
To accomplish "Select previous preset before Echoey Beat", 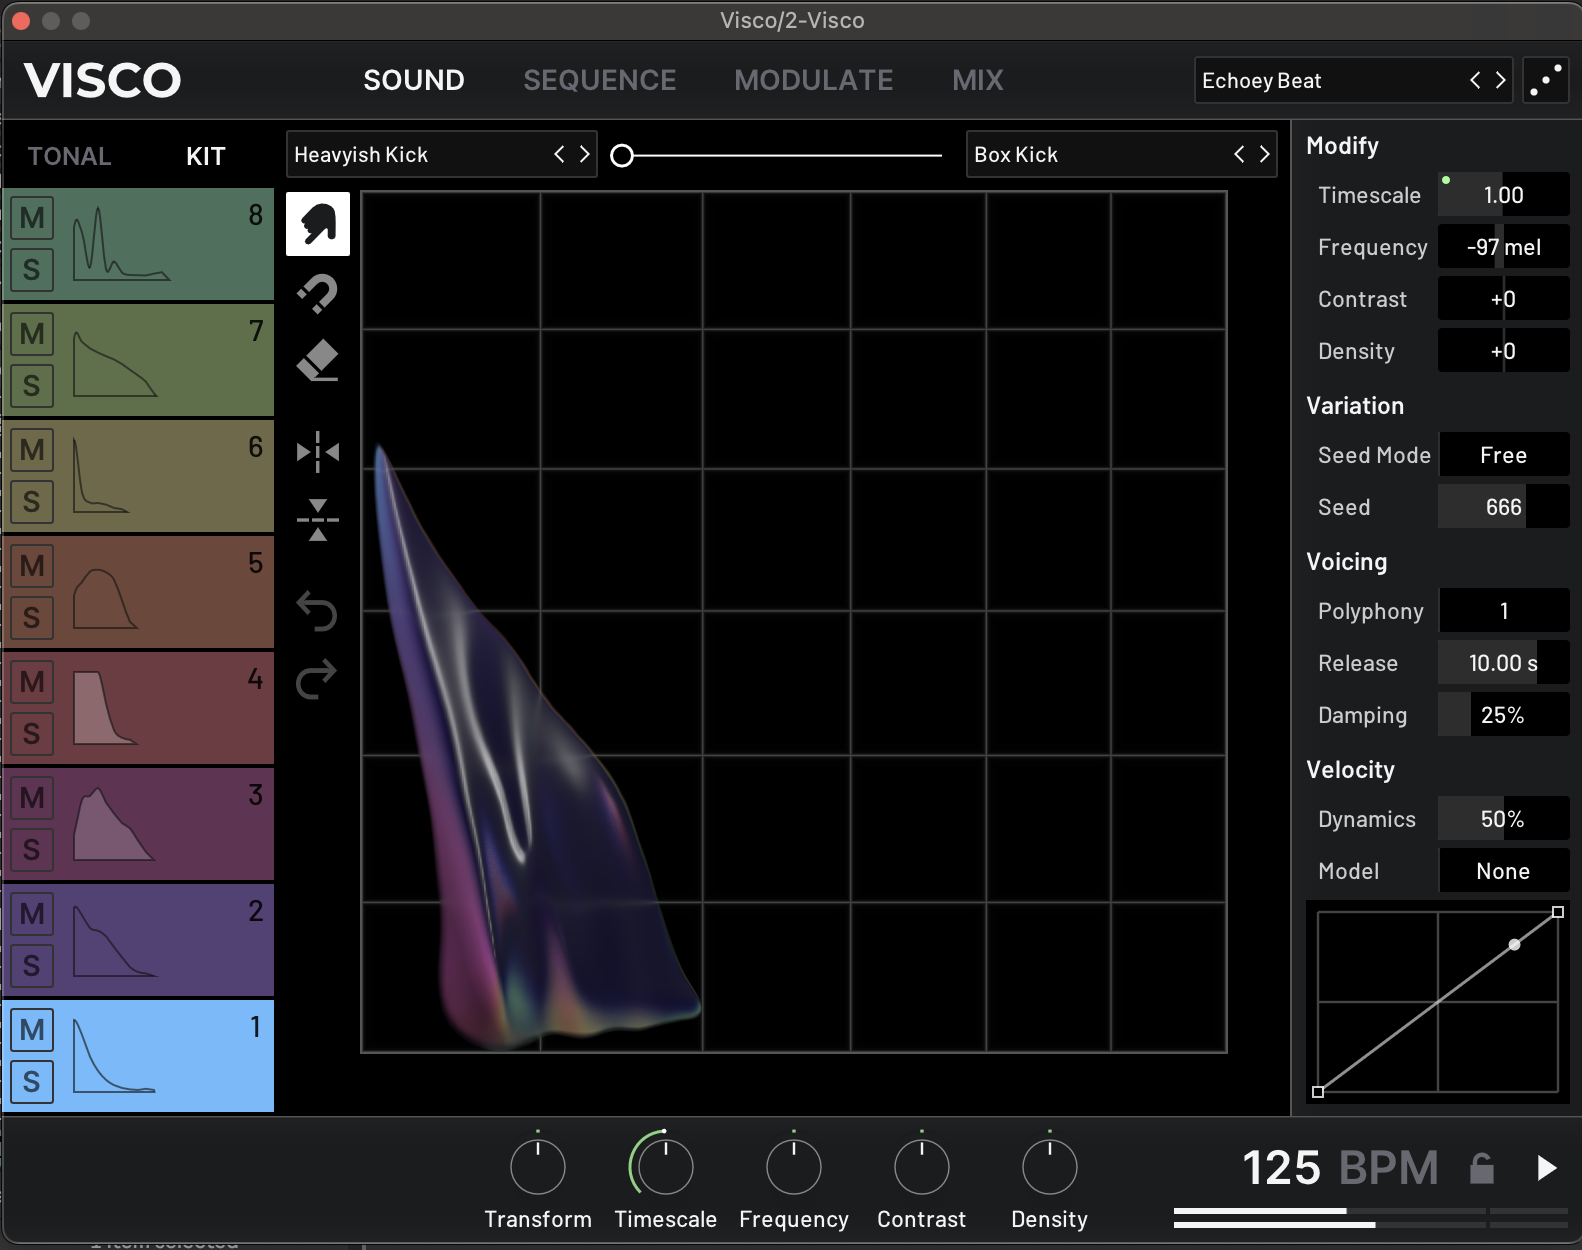I will coord(1475,80).
